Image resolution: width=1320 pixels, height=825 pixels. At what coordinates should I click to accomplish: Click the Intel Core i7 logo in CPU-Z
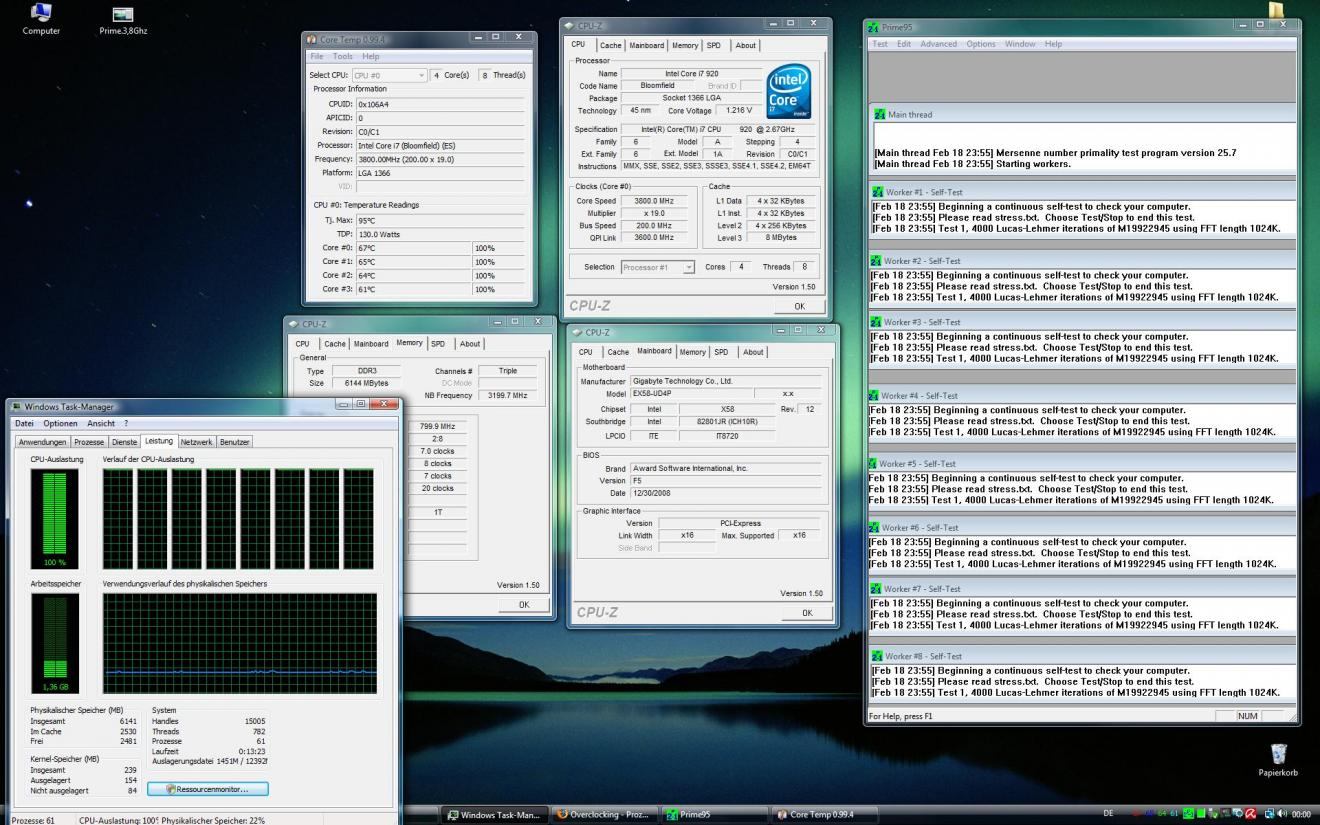[x=791, y=90]
